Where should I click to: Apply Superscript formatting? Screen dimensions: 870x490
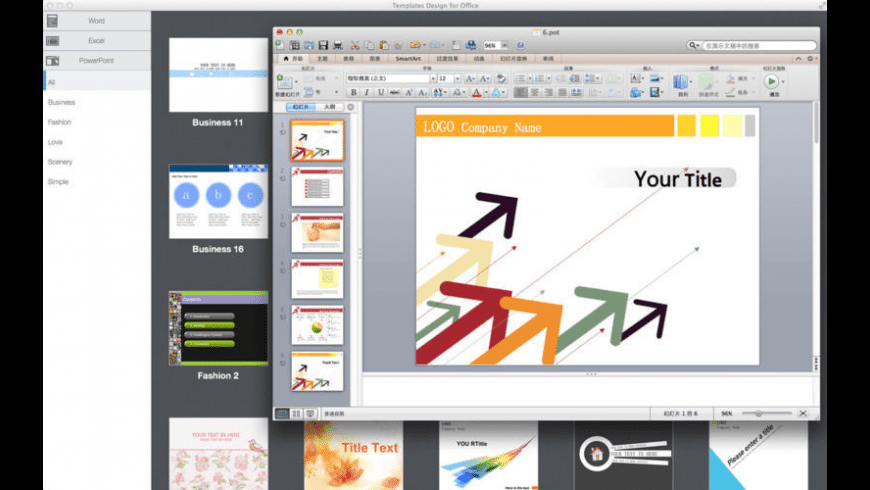point(409,93)
